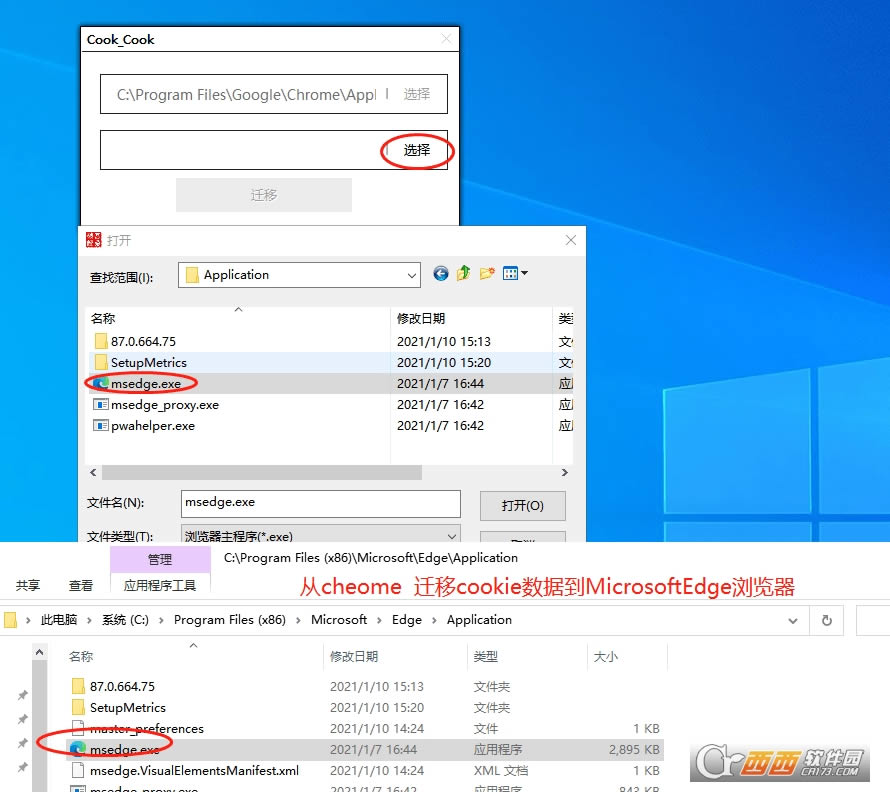This screenshot has width=890, height=792.
Task: Click the Create New Folder icon
Action: [x=487, y=273]
